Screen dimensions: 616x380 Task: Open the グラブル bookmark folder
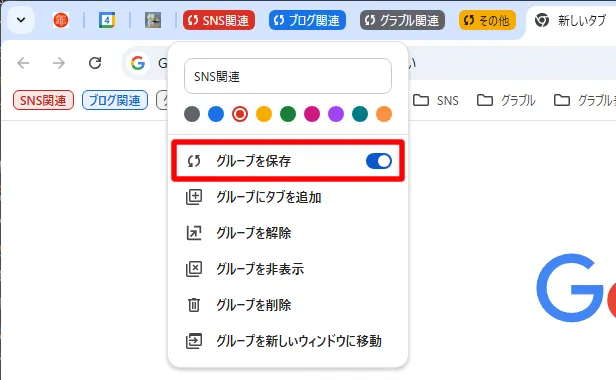506,101
